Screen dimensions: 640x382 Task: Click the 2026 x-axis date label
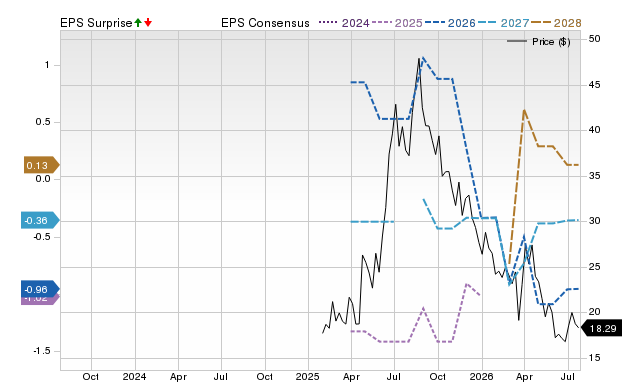[x=481, y=376]
